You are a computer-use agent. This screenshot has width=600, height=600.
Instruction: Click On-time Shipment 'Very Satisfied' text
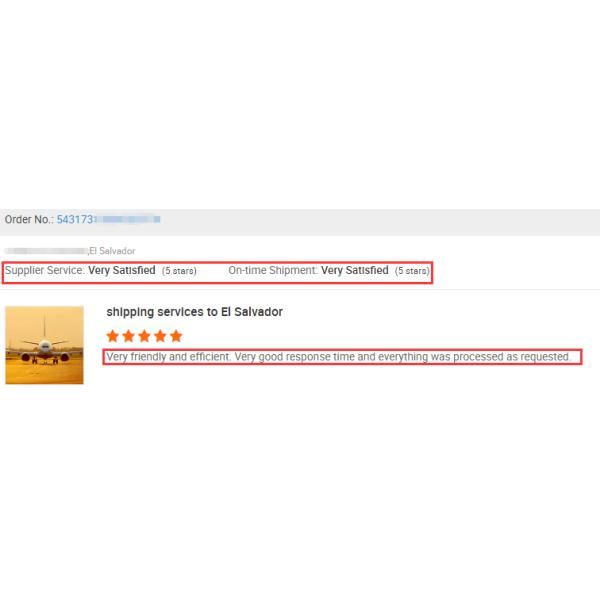click(x=355, y=270)
